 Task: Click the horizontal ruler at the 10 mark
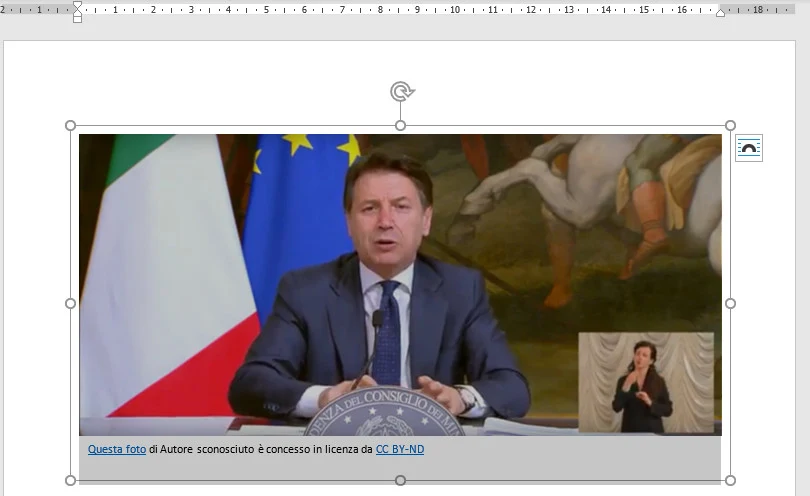(455, 9)
